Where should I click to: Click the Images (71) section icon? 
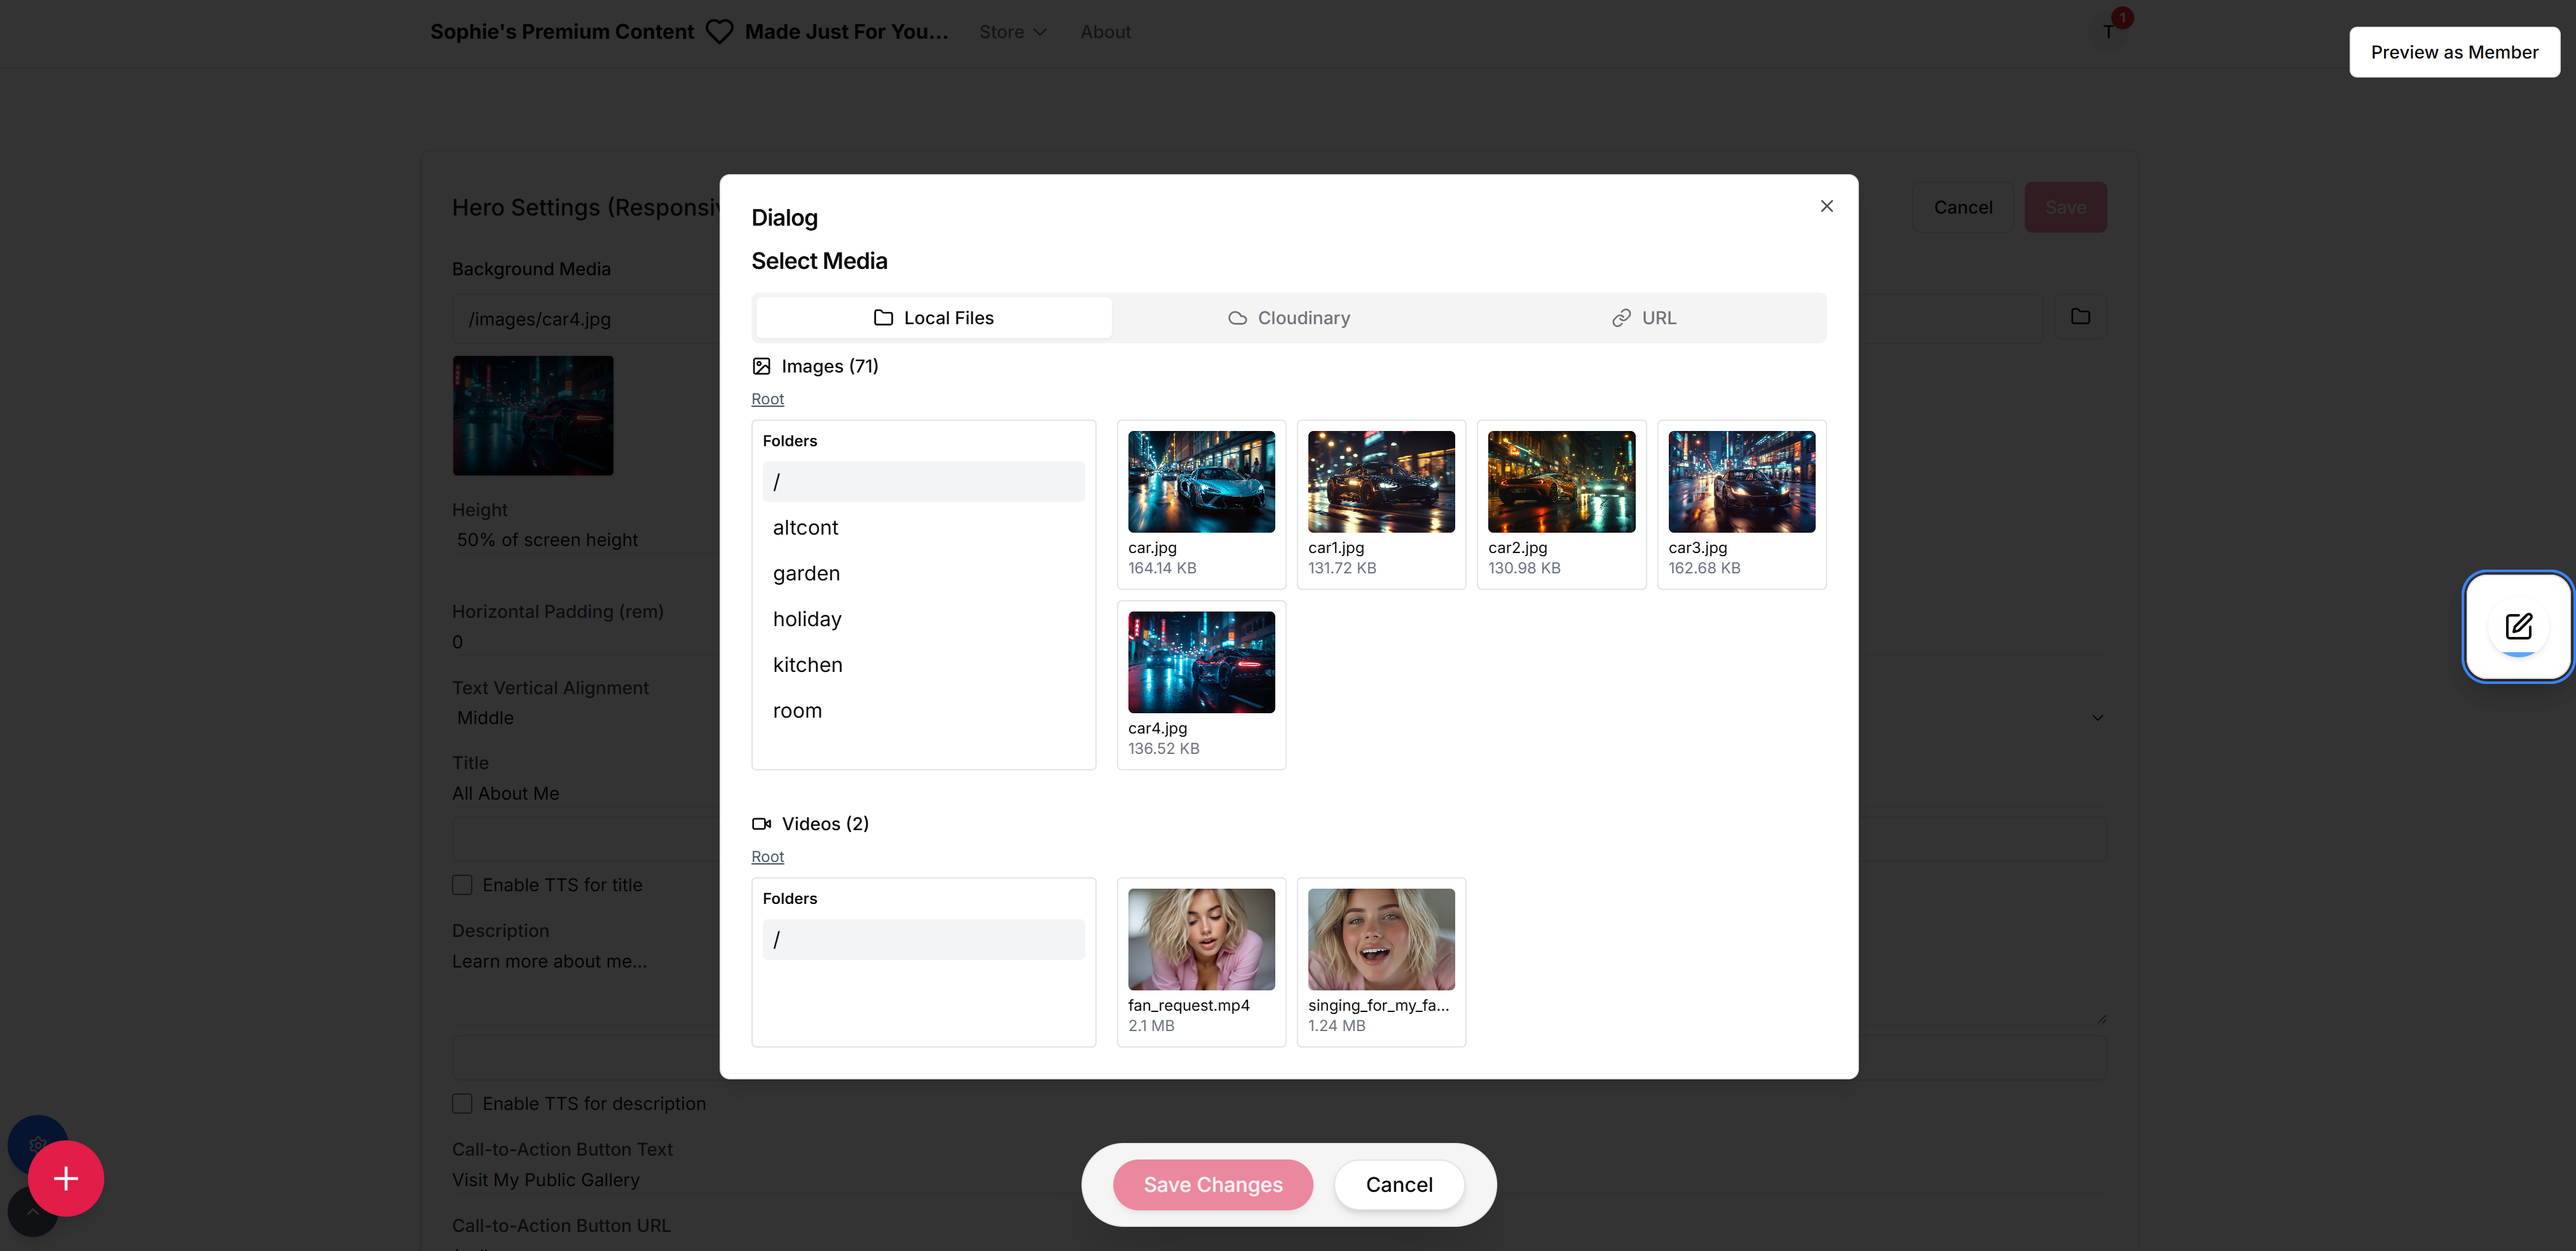(x=761, y=367)
